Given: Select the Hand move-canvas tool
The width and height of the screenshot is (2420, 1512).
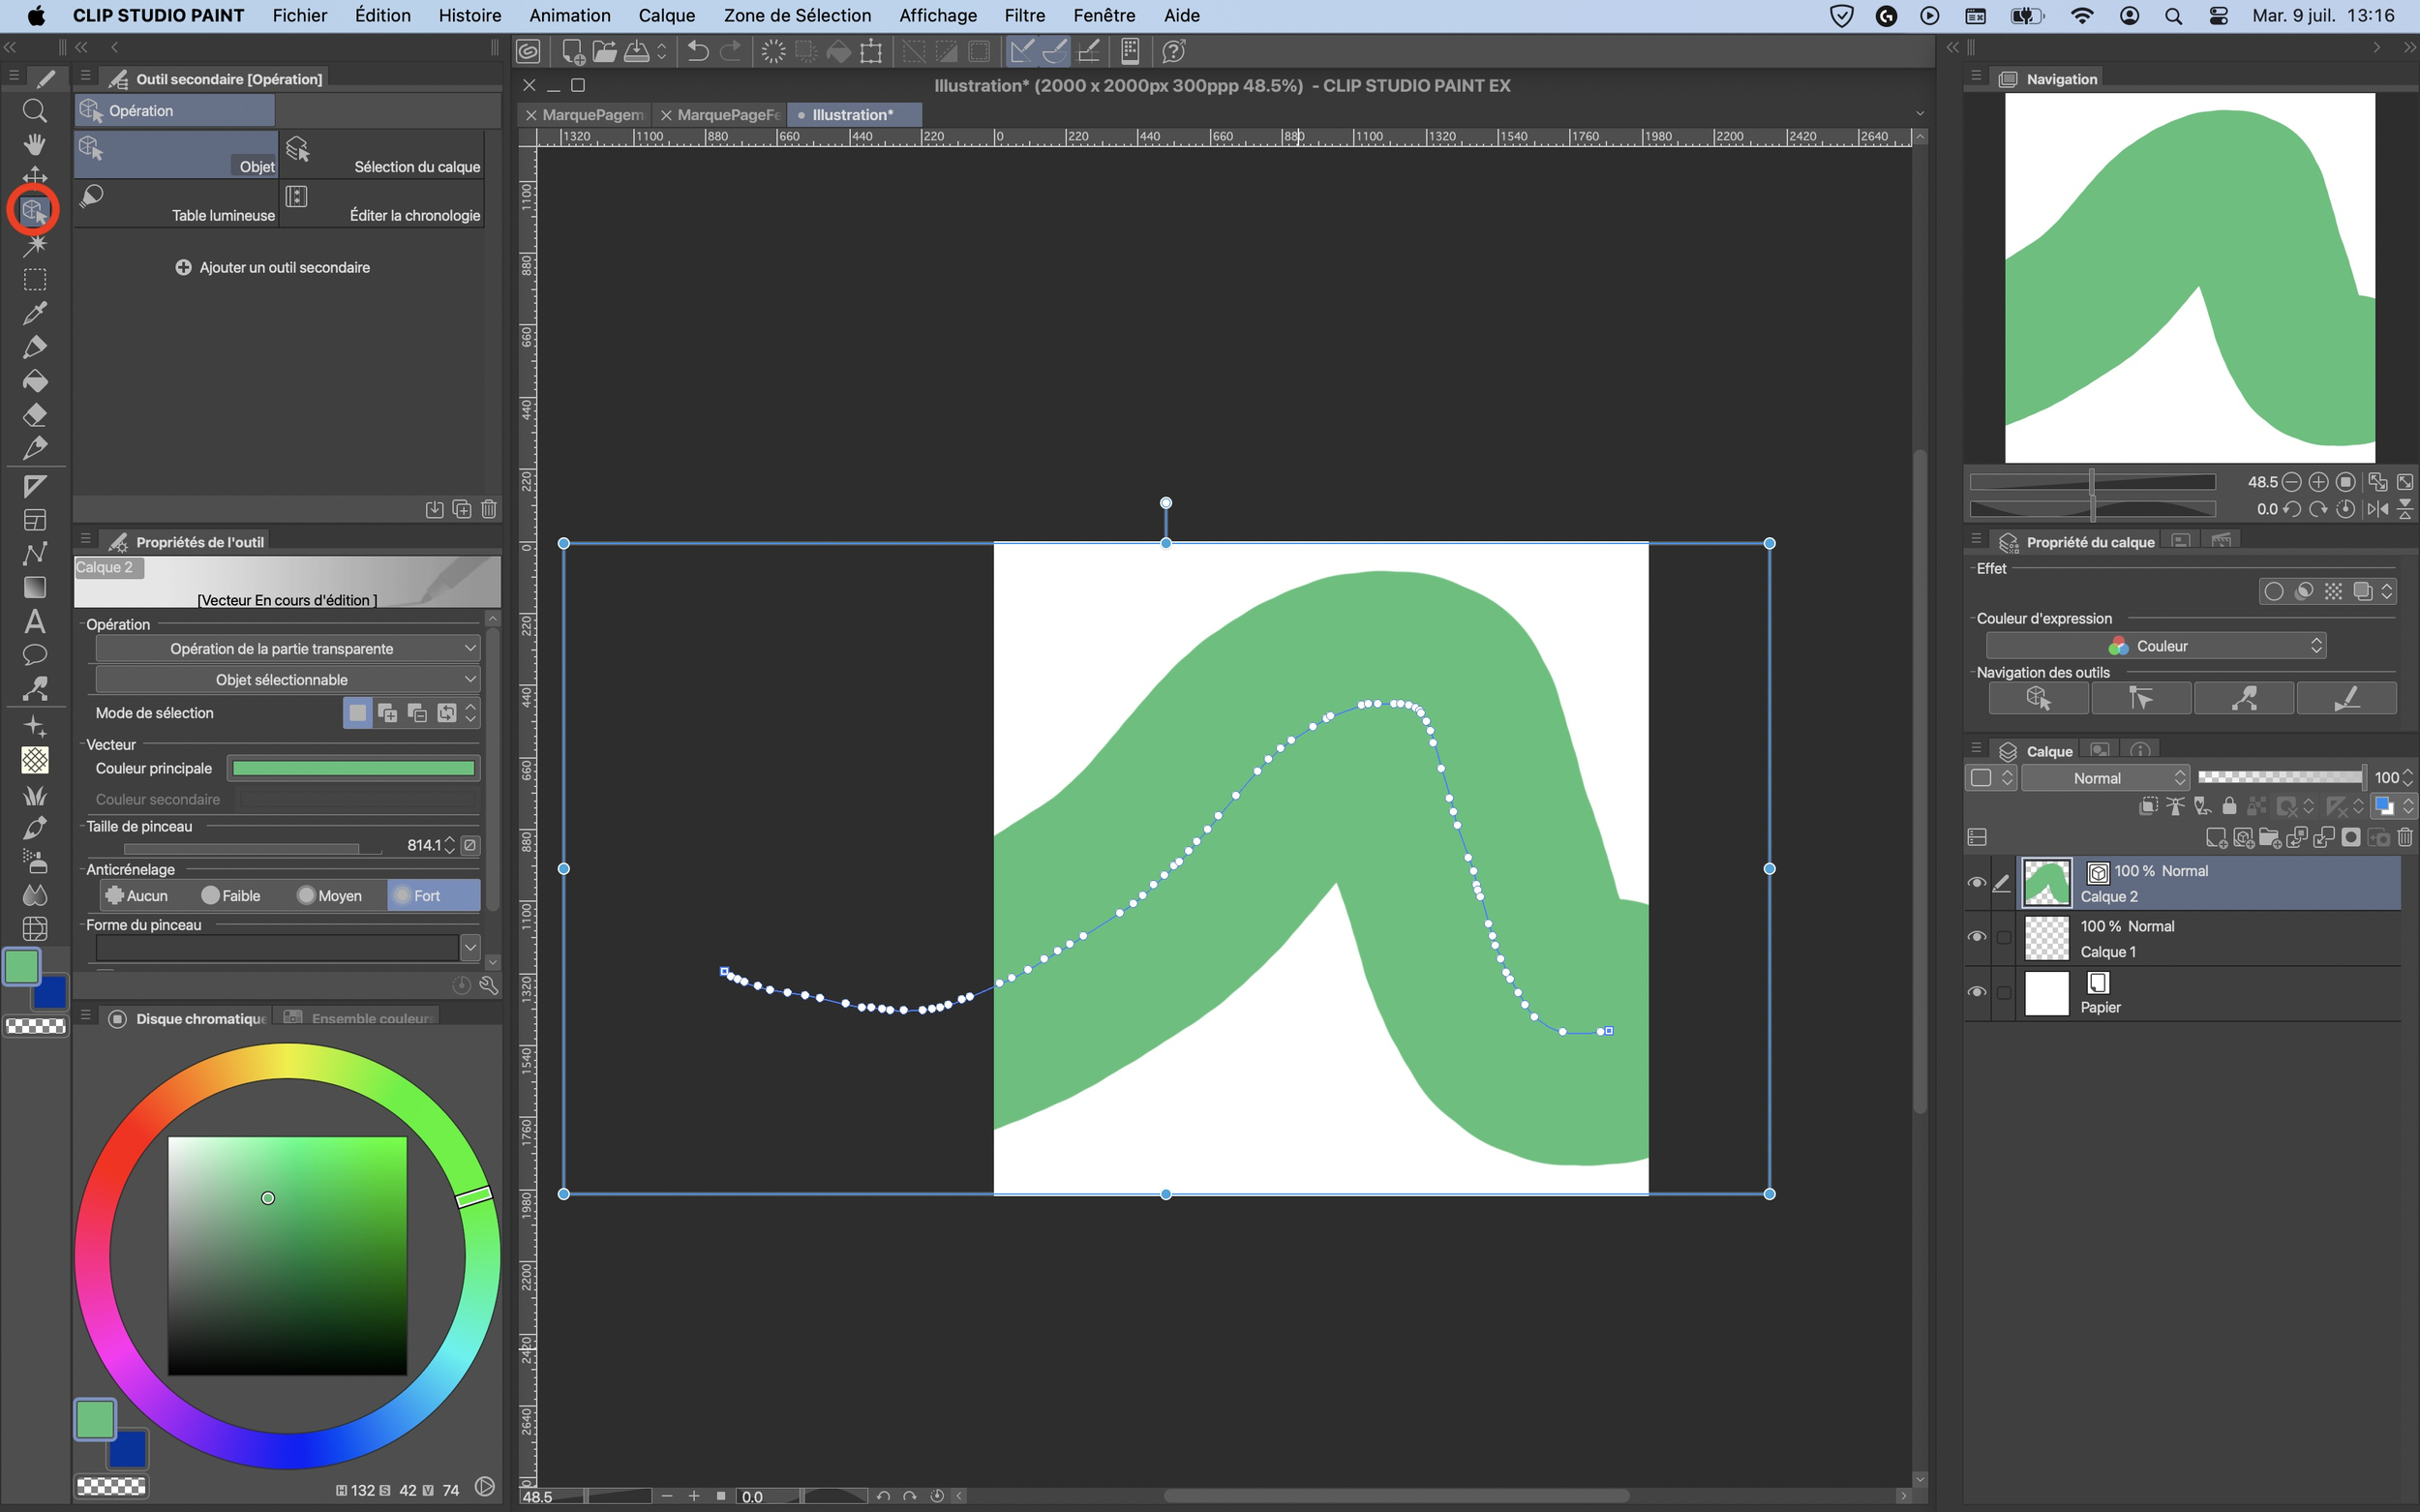Looking at the screenshot, I should click(x=34, y=144).
